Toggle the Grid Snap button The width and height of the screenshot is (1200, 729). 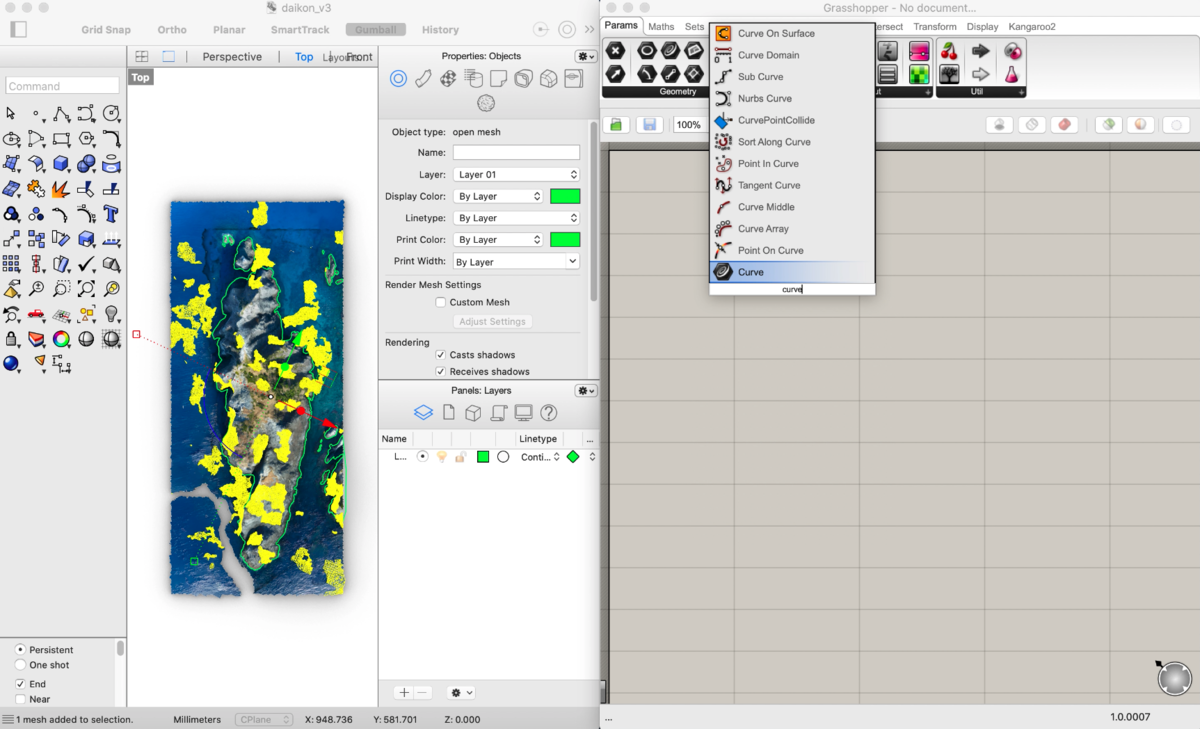pyautogui.click(x=106, y=30)
